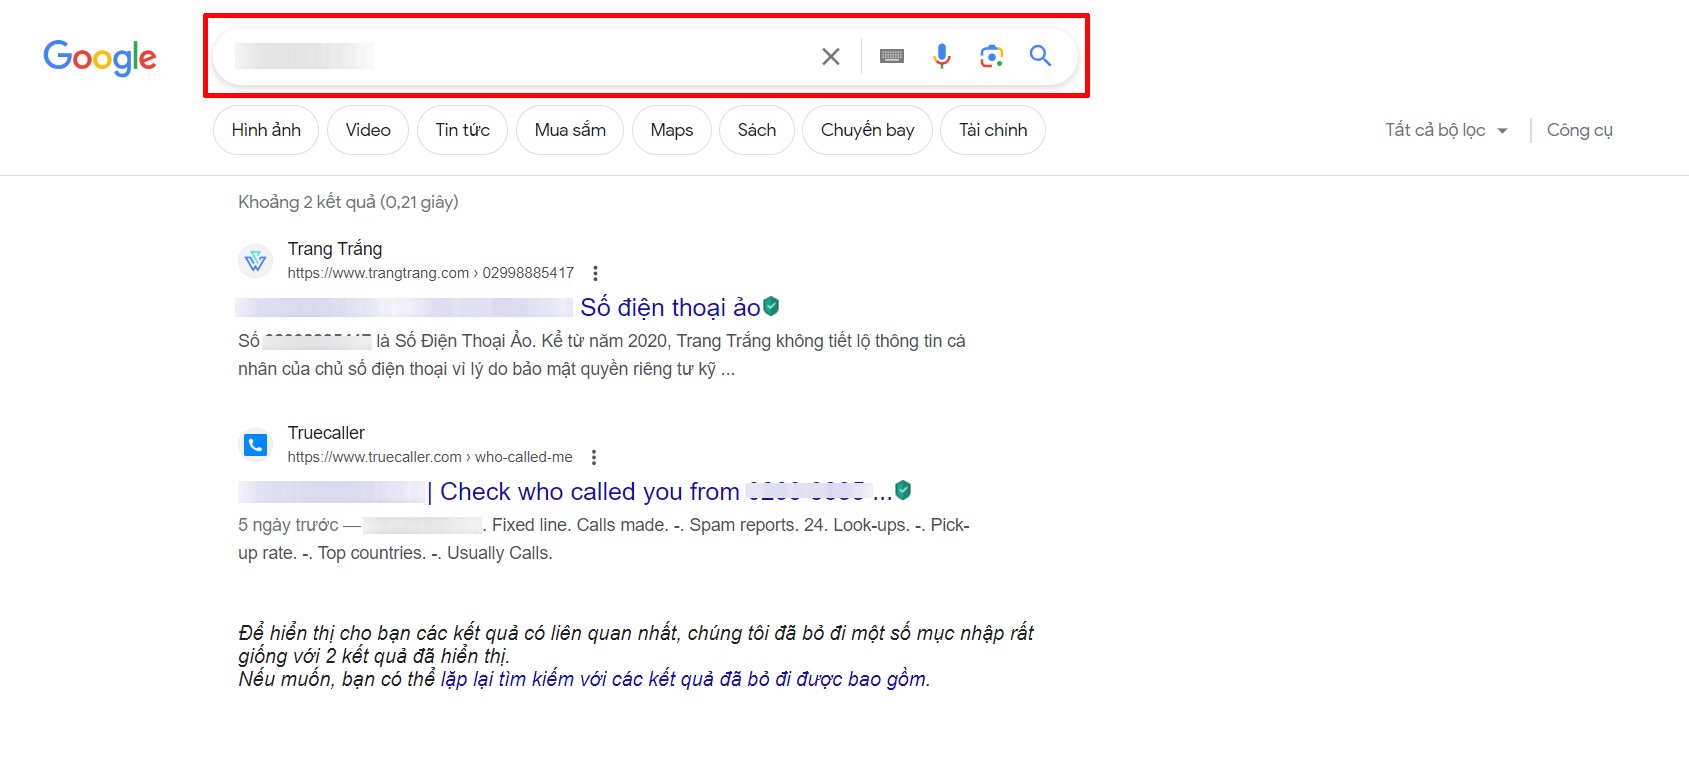Click the Khoảng 2 kết quả stats text
The image size is (1689, 783).
pos(348,202)
